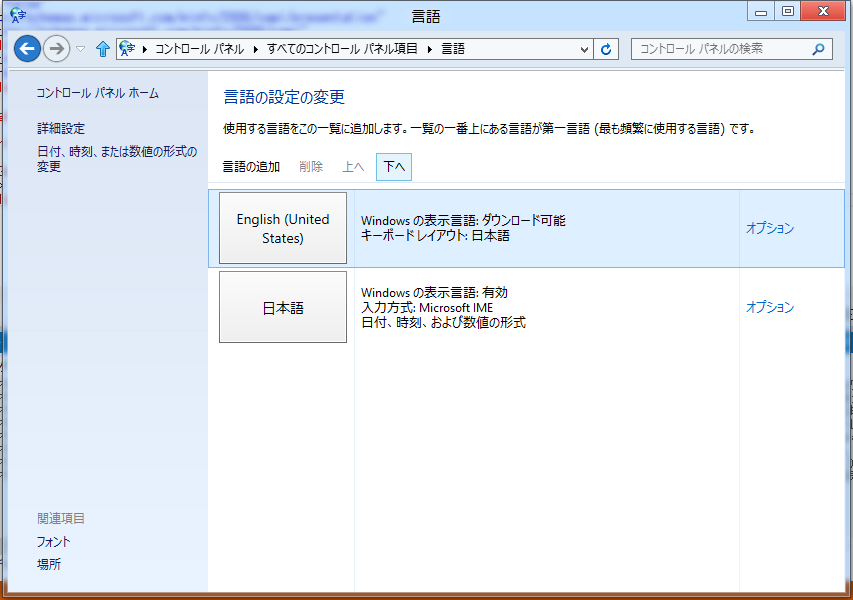Viewport: 853px width, 600px height.
Task: Open 詳細設定 in the sidebar
Action: 61,128
